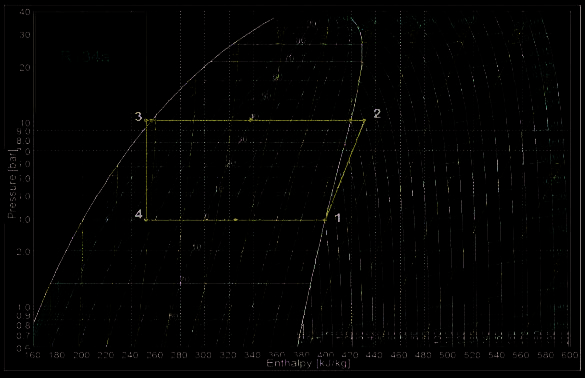Click the "Pressure [bar]" axis title
Image resolution: width=585 pixels, height=378 pixels.
[12, 184]
